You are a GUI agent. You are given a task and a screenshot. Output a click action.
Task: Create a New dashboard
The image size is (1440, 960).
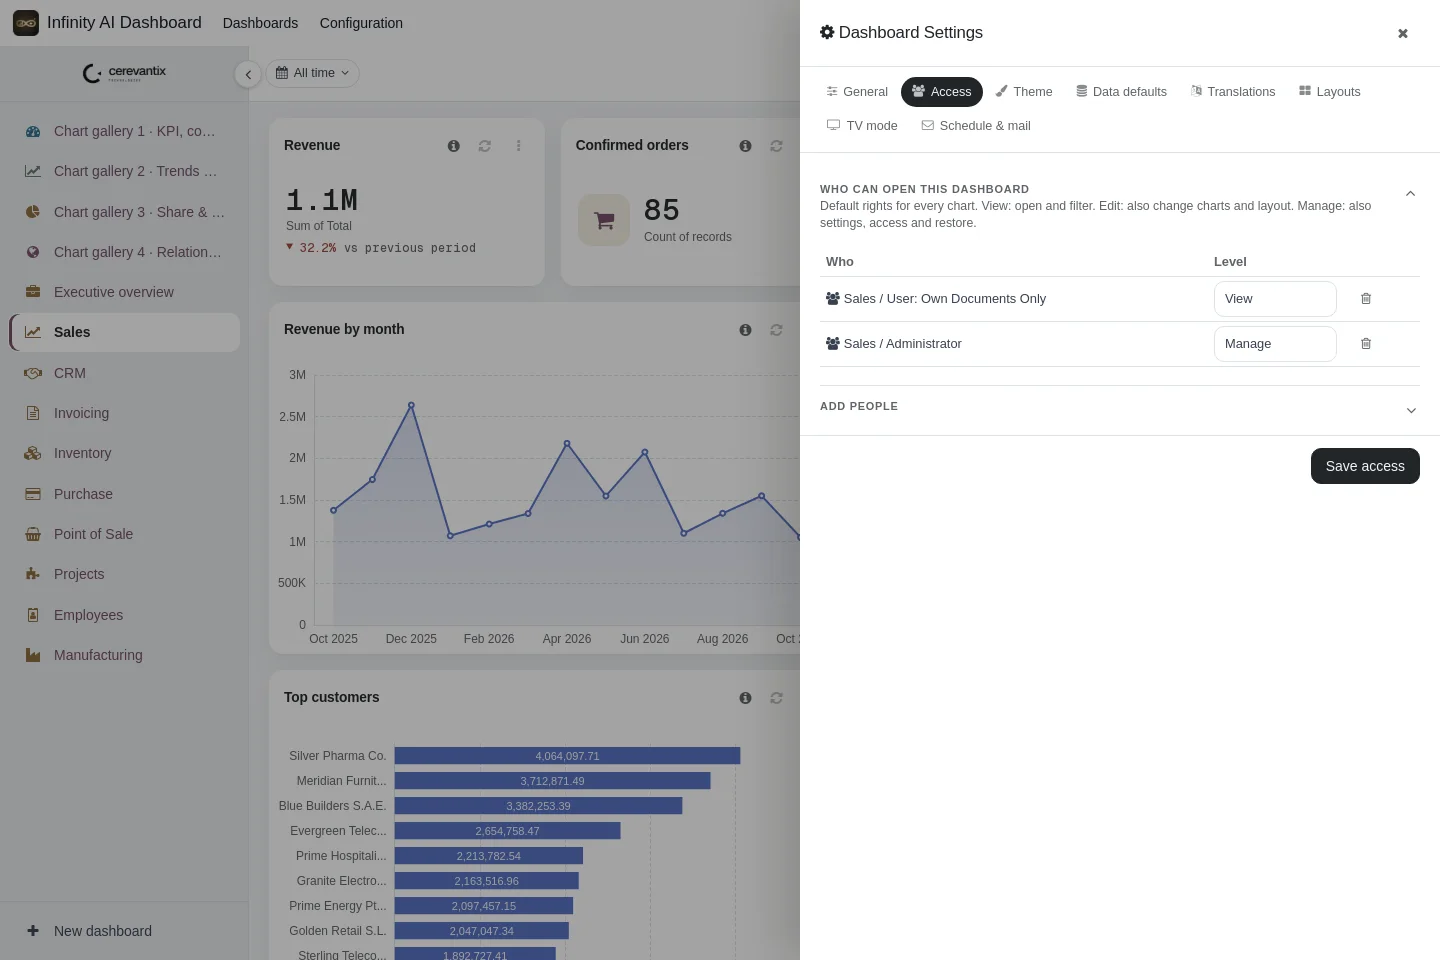pyautogui.click(x=124, y=931)
